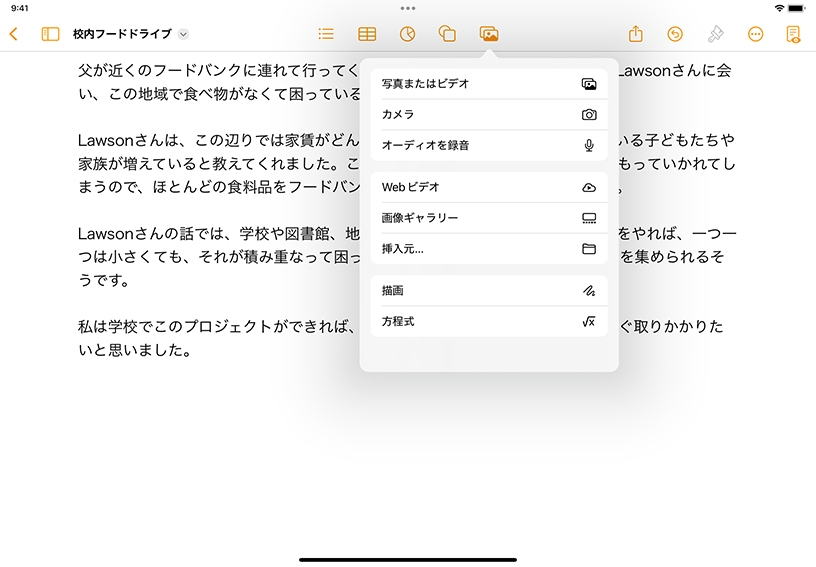The image size is (816, 567).
Task: Open the list formatting icon in toolbar
Action: click(326, 34)
